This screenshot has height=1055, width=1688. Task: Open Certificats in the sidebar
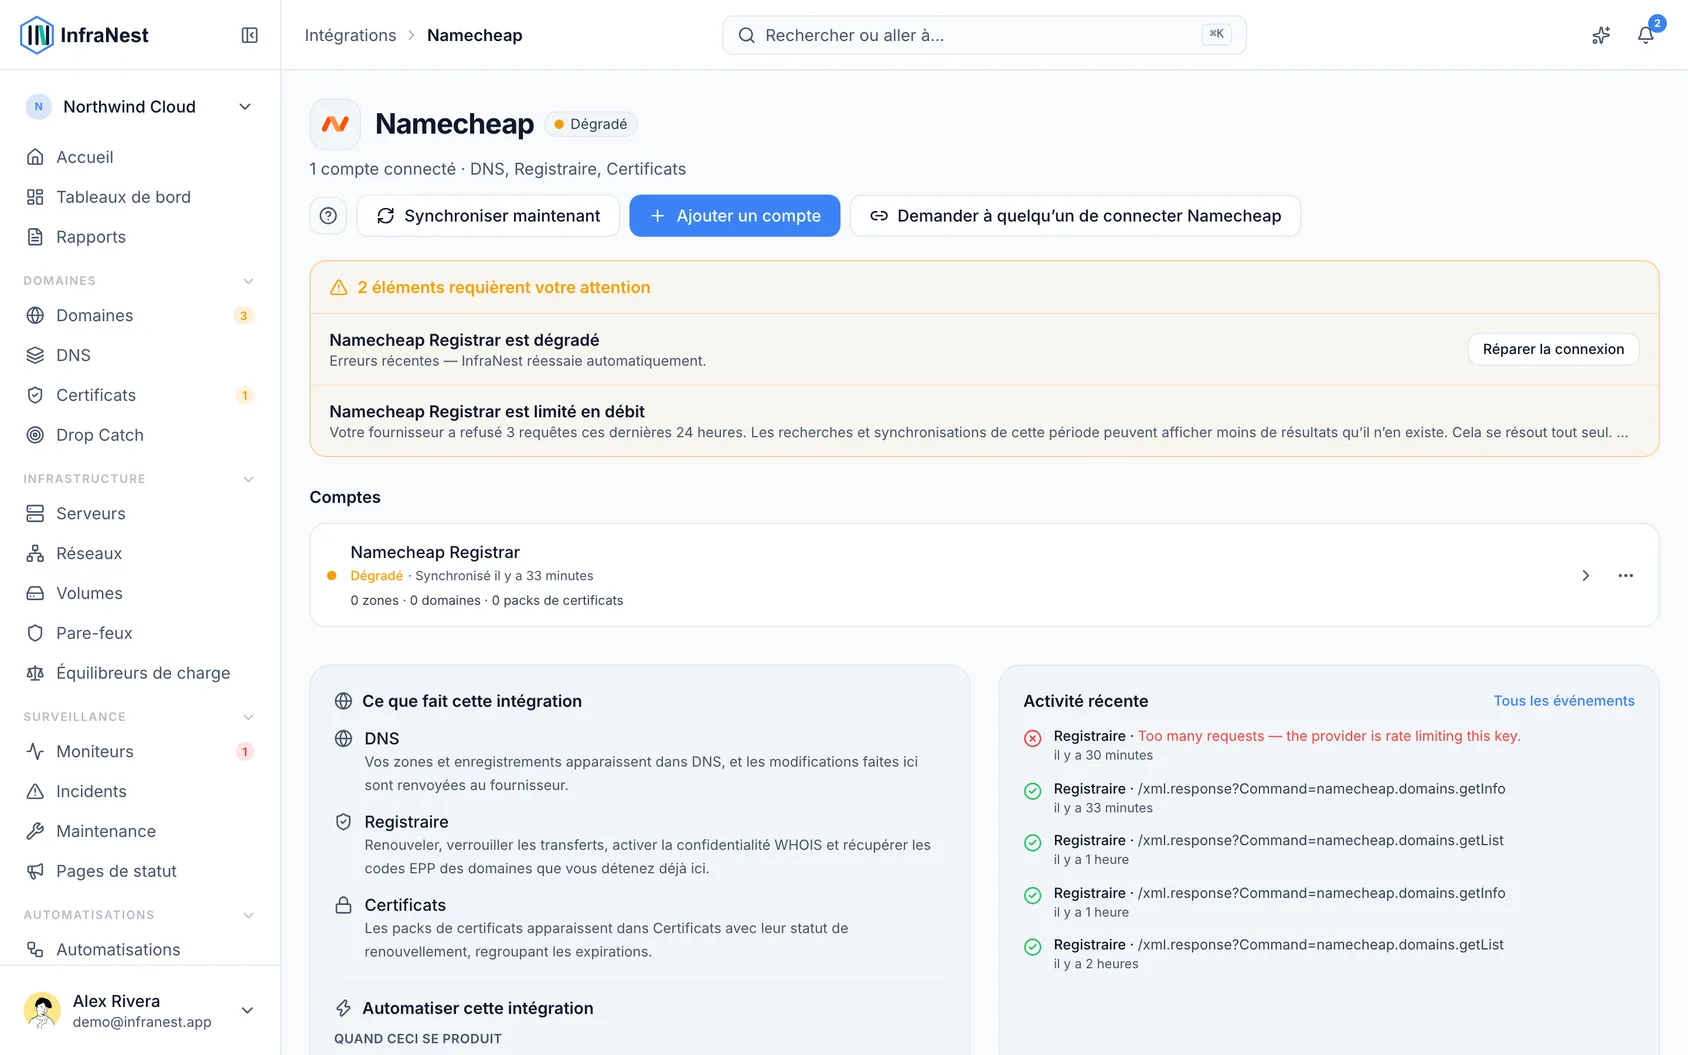[x=140, y=395]
